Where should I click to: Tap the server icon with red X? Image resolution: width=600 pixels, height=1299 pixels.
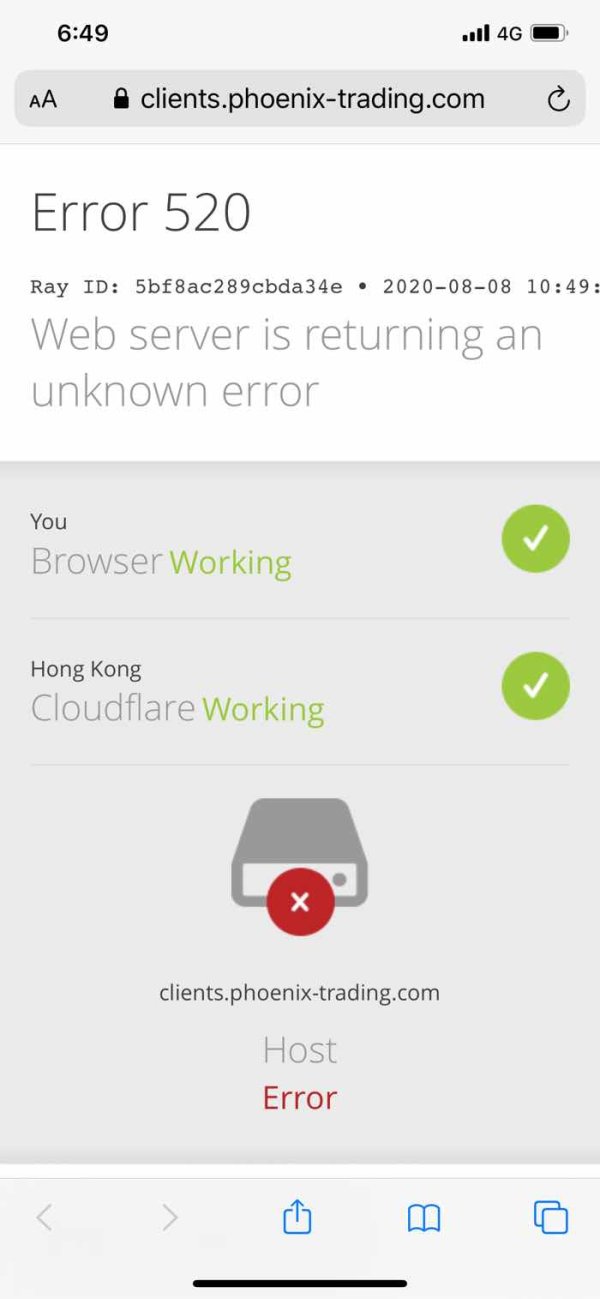[x=300, y=866]
